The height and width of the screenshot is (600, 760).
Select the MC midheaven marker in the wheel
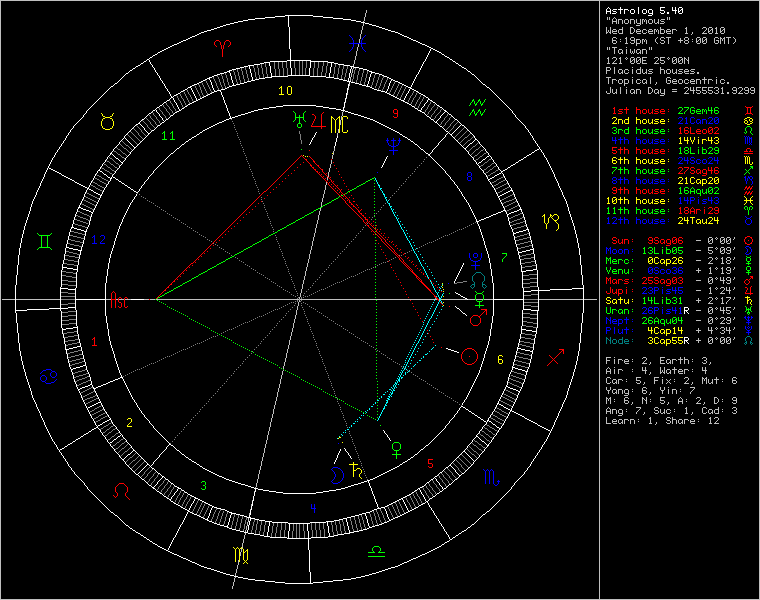click(x=339, y=125)
